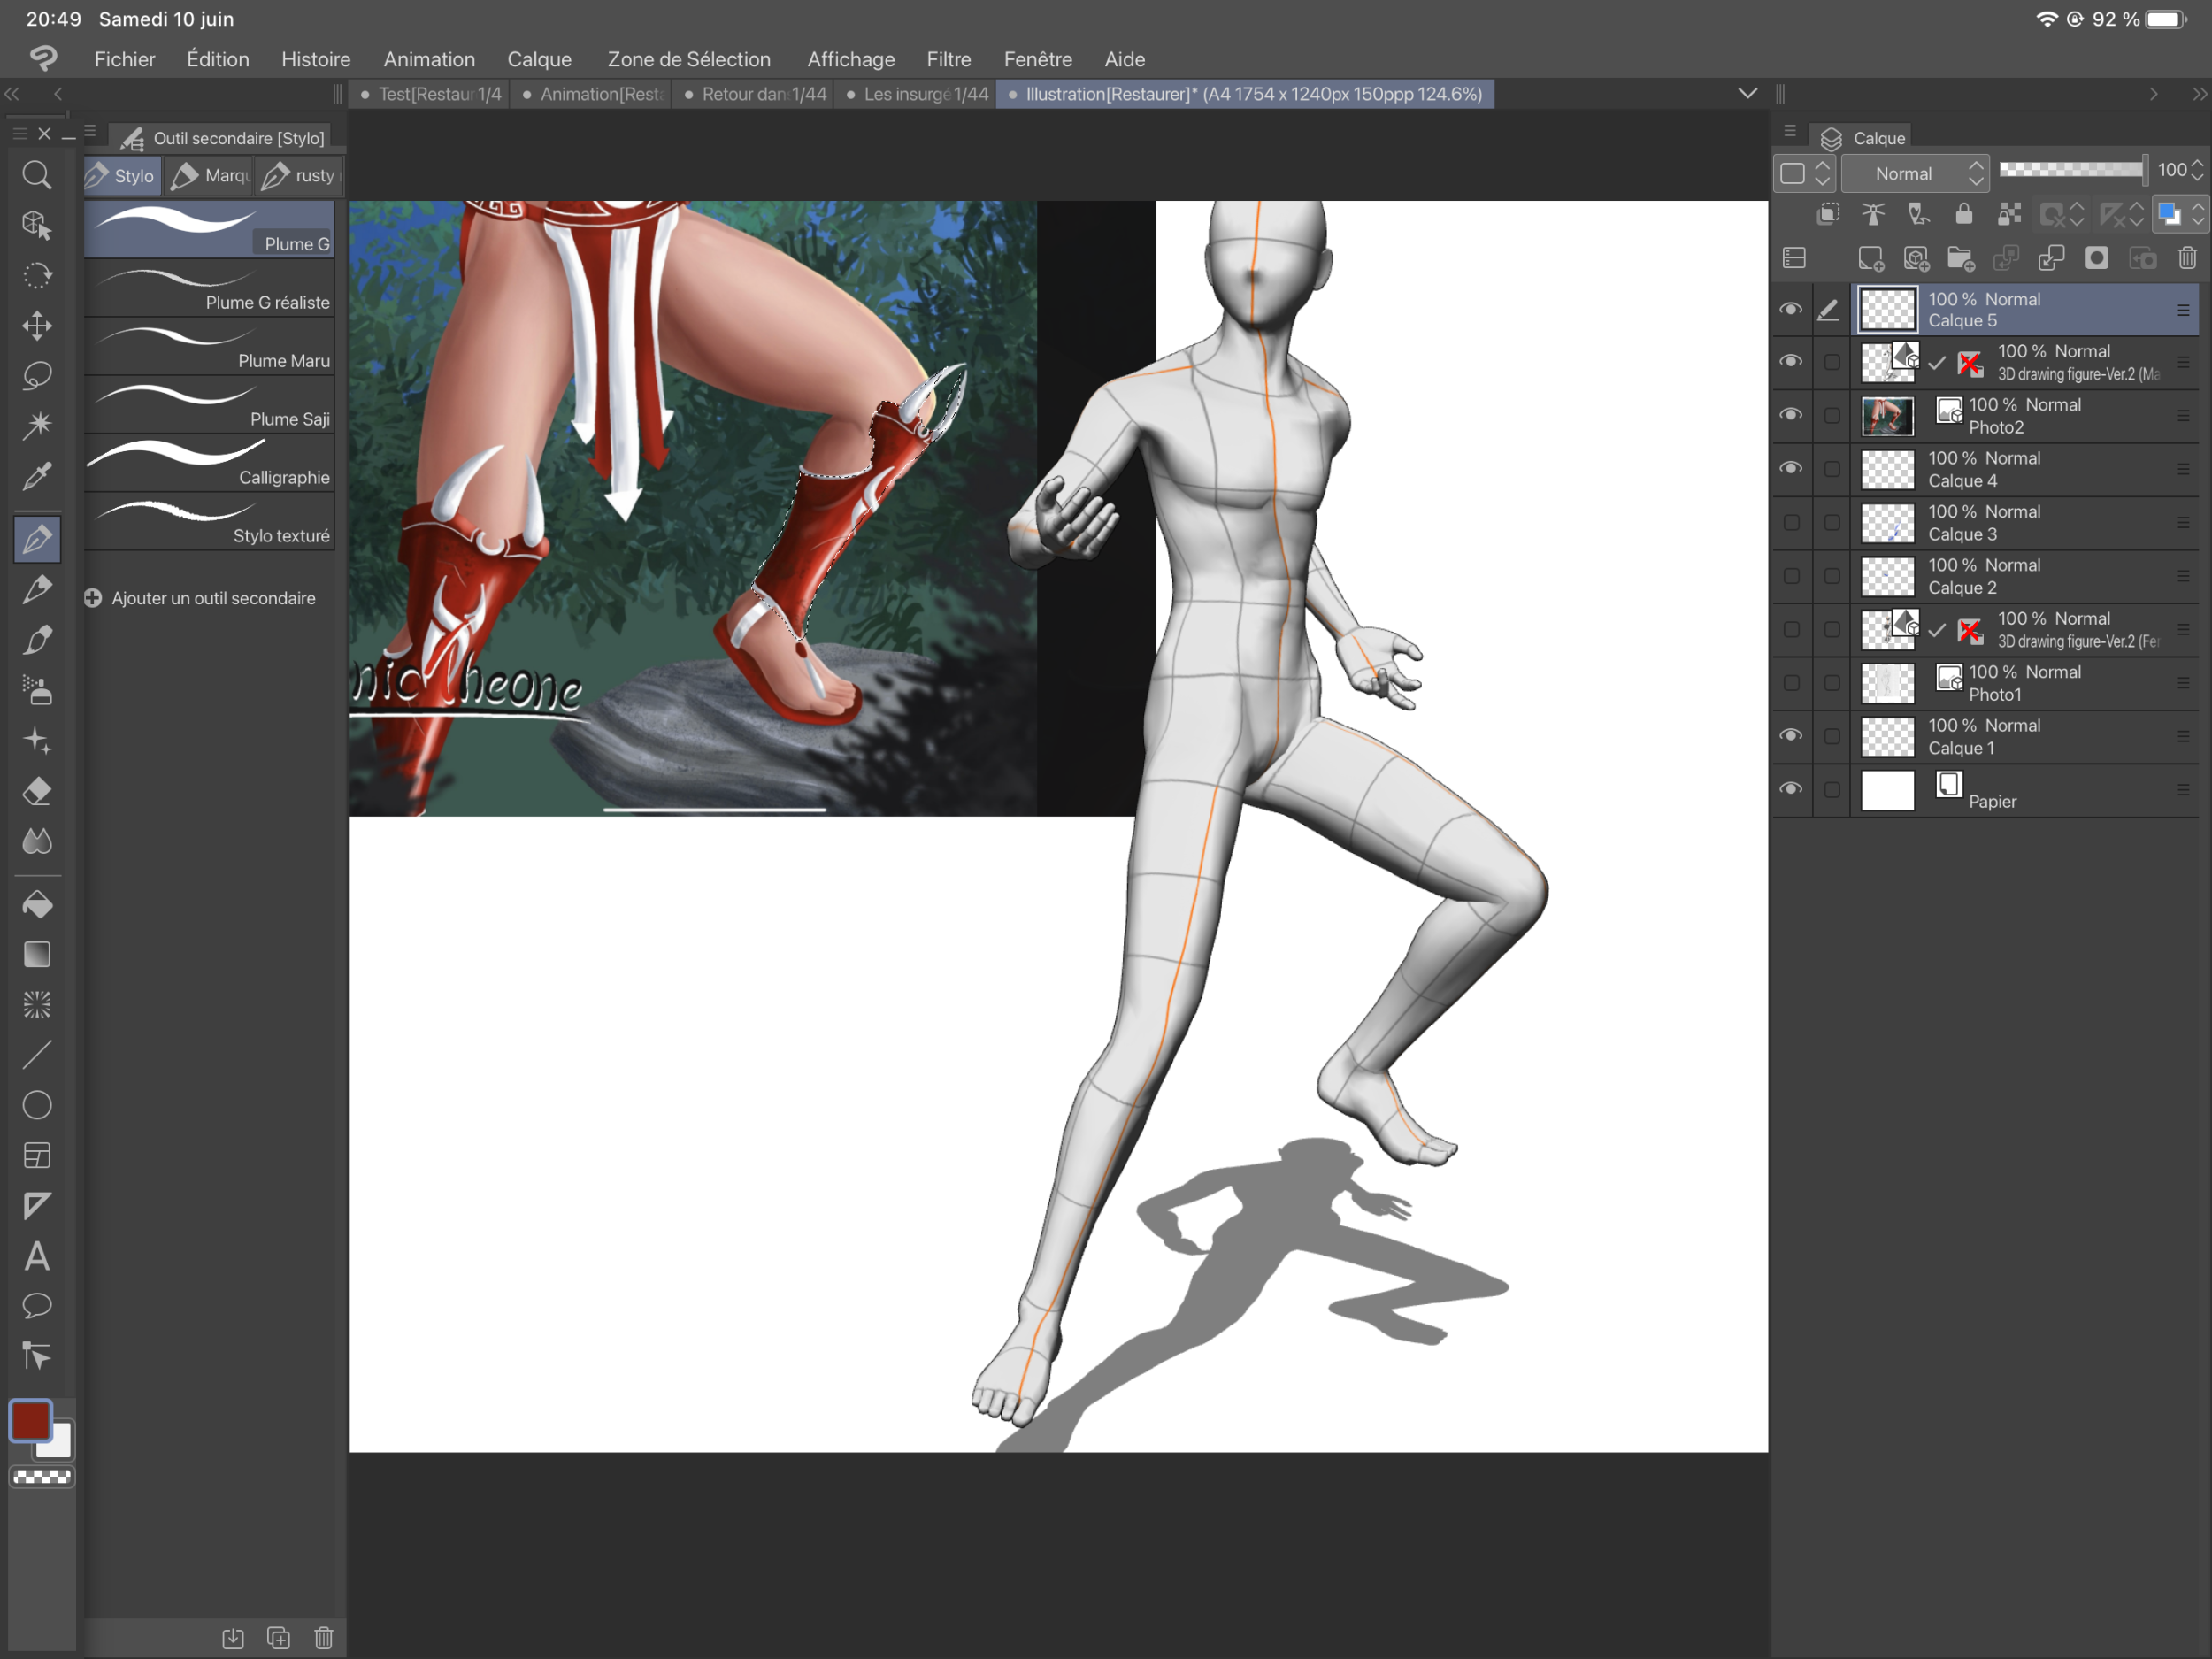
Task: Hide the Photo2 layer
Action: (x=1791, y=415)
